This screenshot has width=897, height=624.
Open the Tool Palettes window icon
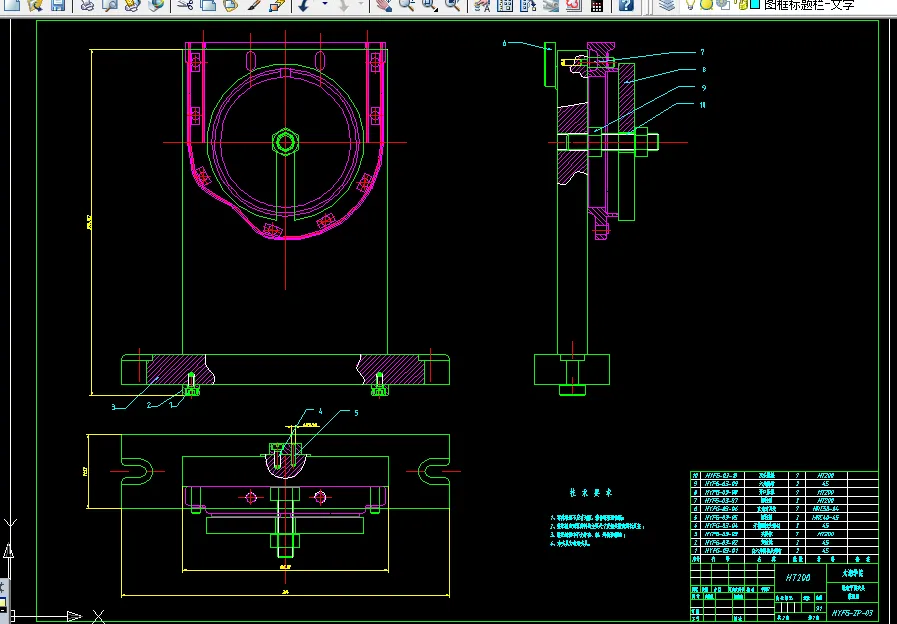point(528,5)
